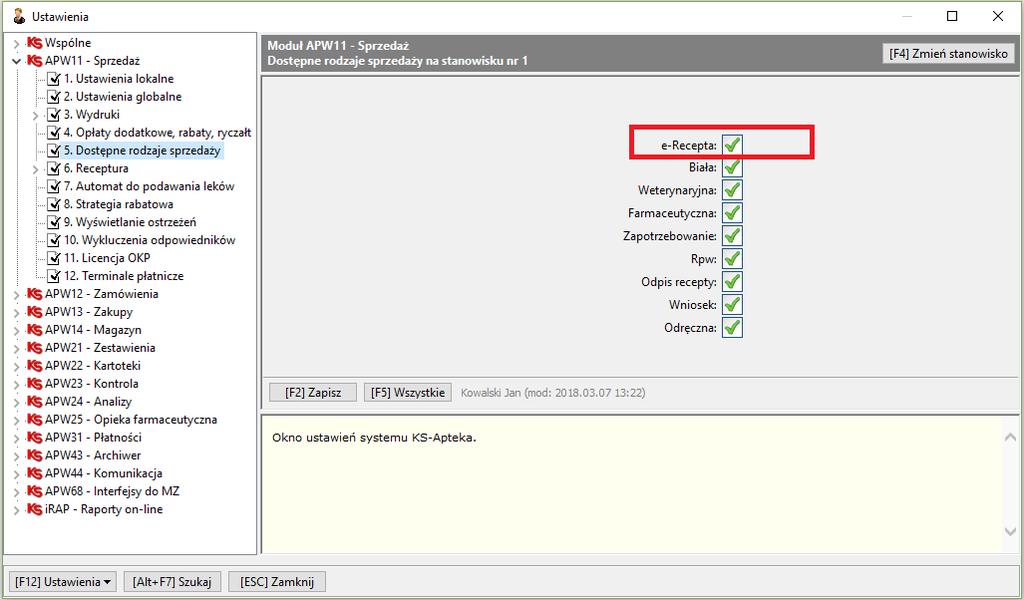Toggle the Wniosek checkbox
The width and height of the screenshot is (1024, 600).
point(732,304)
